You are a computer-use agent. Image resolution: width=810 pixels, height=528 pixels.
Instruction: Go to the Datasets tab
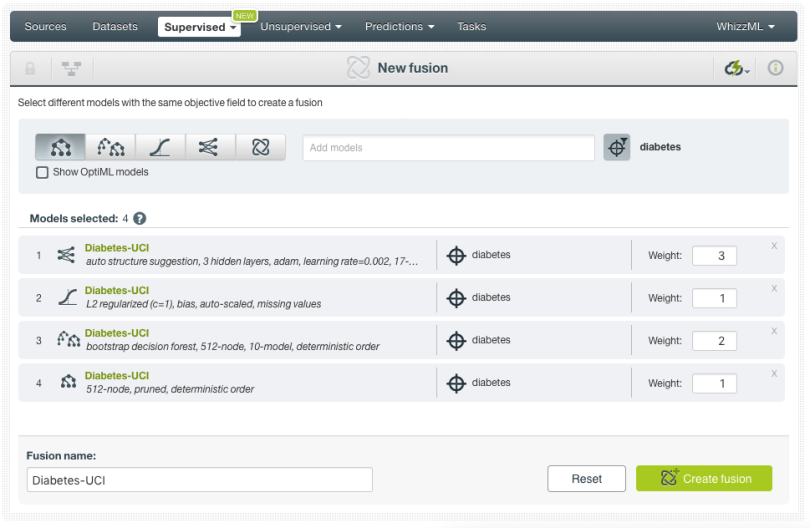(x=115, y=26)
